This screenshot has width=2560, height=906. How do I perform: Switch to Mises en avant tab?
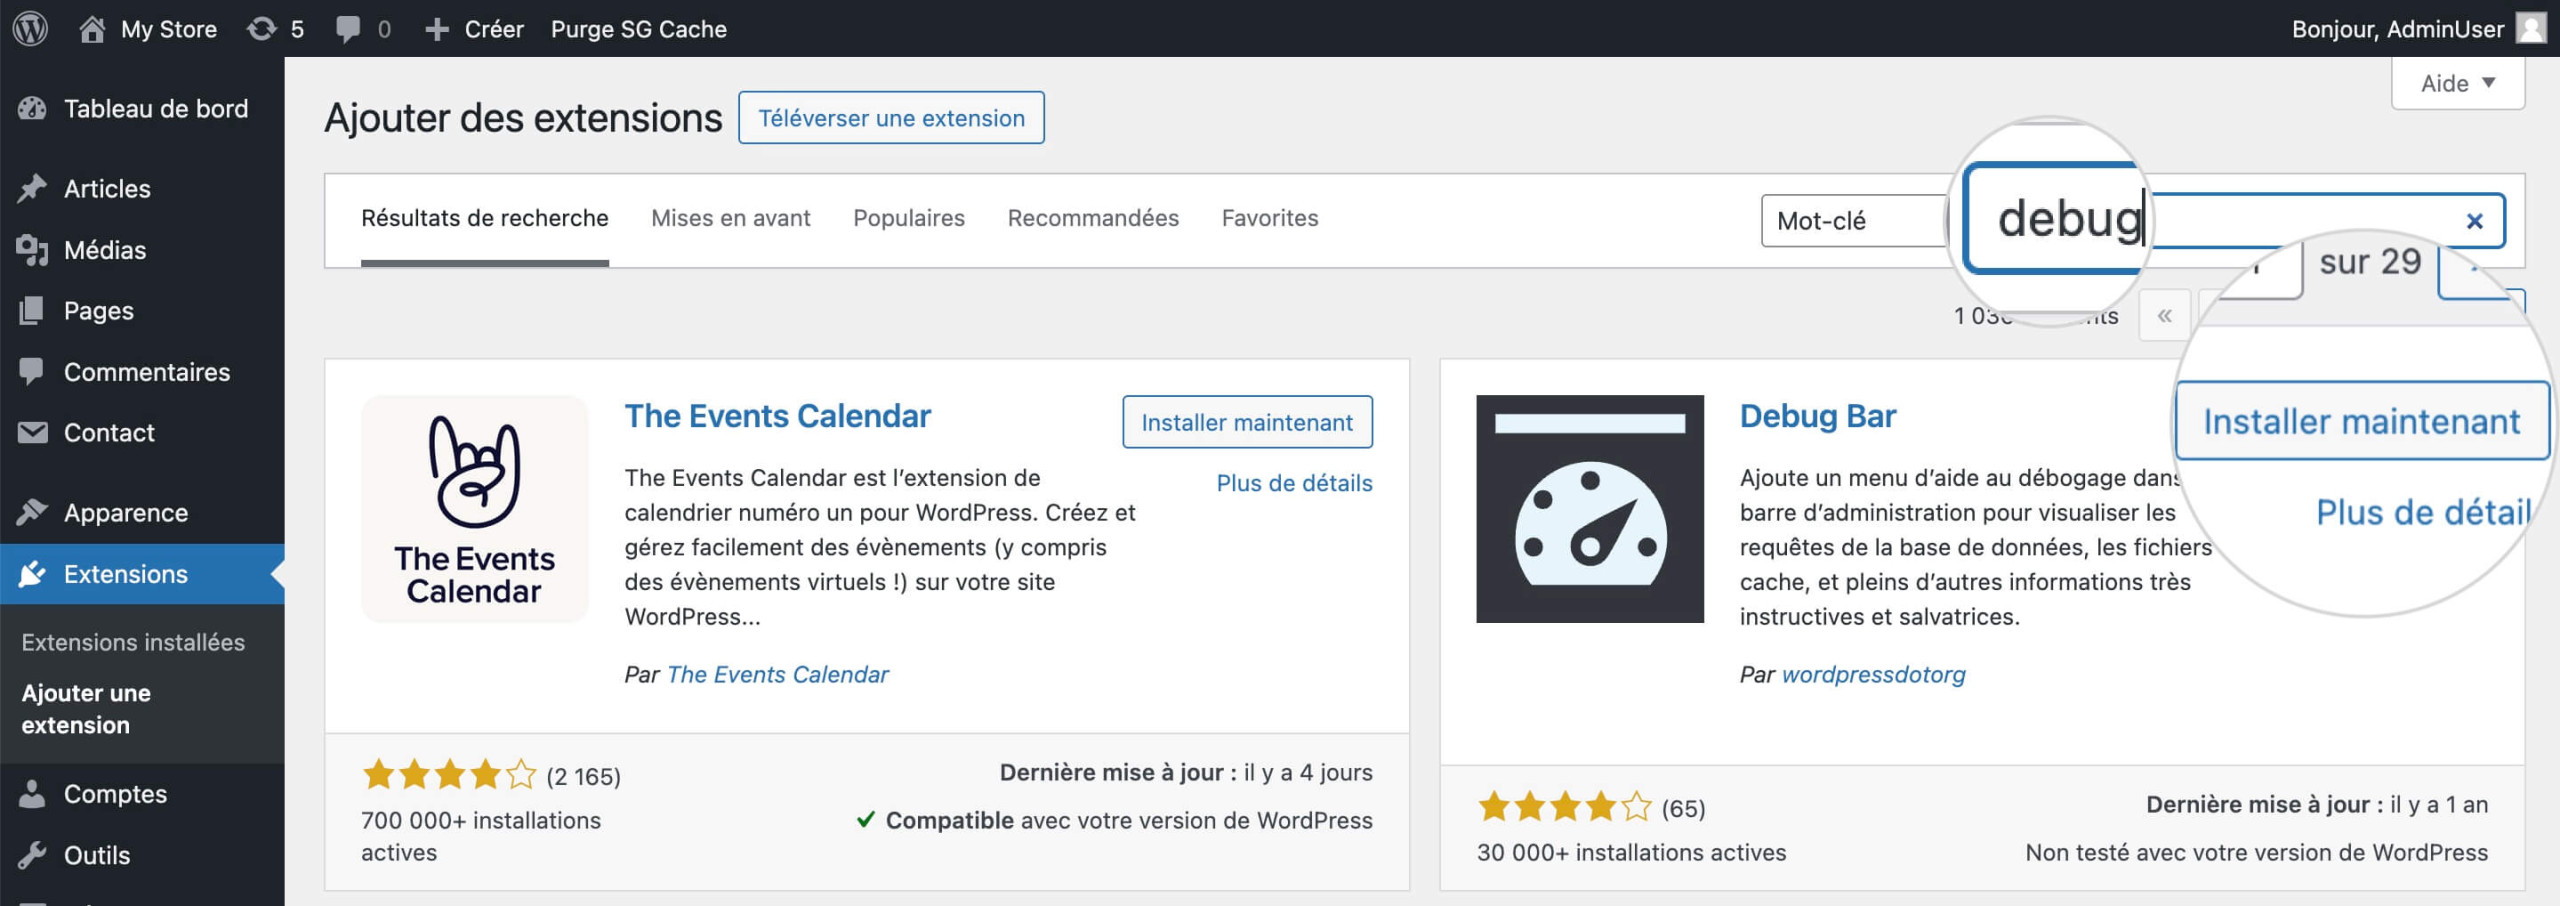(731, 218)
